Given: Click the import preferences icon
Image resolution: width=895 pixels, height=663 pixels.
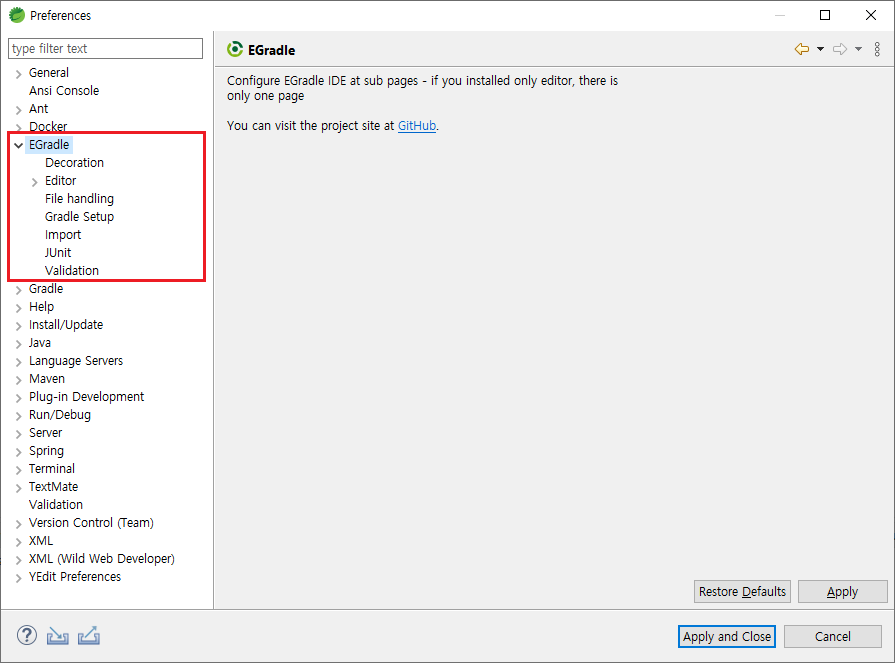Looking at the screenshot, I should pos(58,636).
